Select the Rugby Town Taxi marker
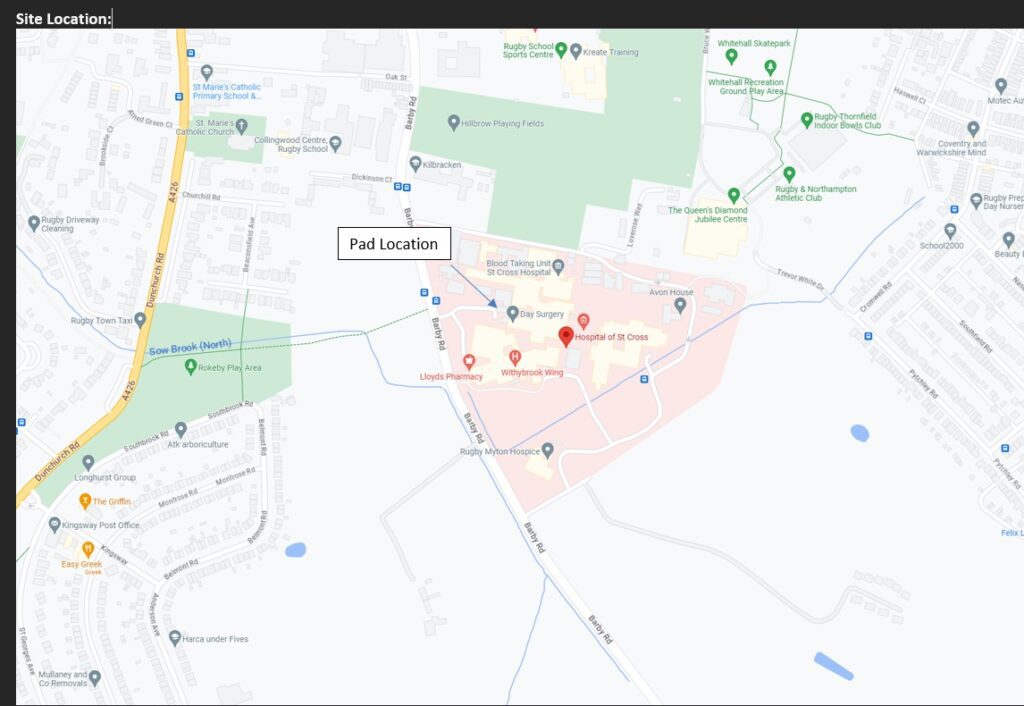Image resolution: width=1024 pixels, height=706 pixels. point(140,320)
